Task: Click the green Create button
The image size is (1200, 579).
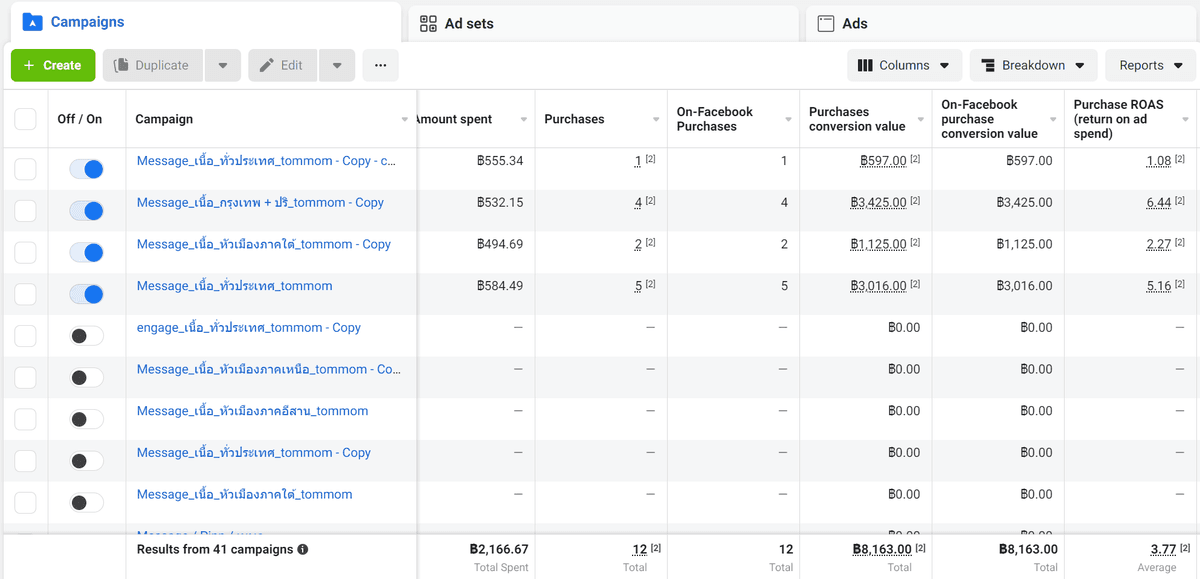Action: 53,66
